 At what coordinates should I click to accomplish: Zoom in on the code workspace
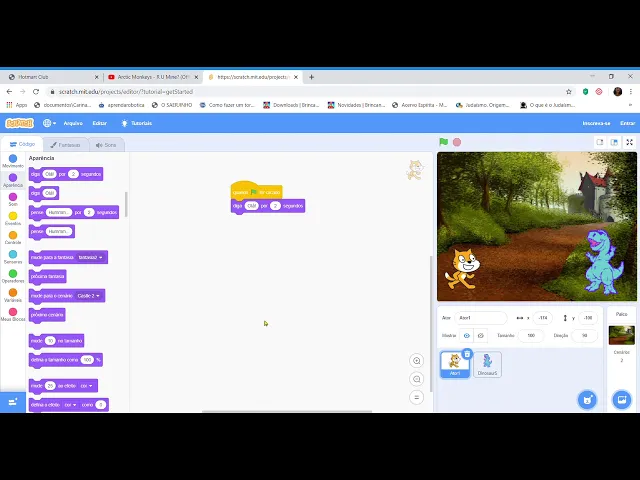point(417,360)
